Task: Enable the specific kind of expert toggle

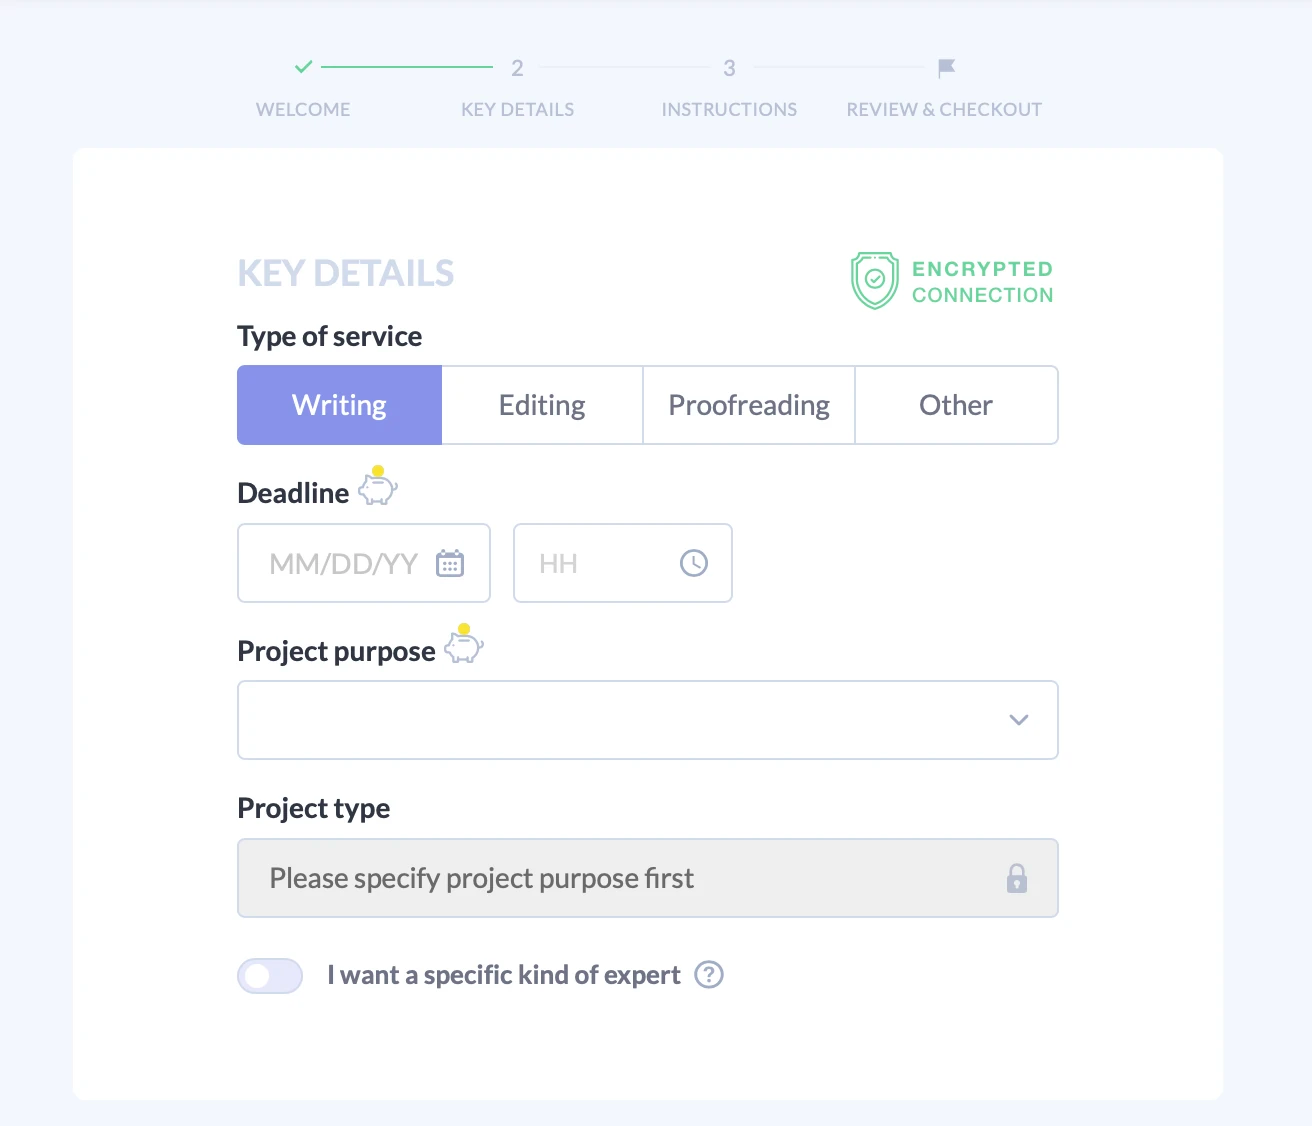Action: click(270, 976)
